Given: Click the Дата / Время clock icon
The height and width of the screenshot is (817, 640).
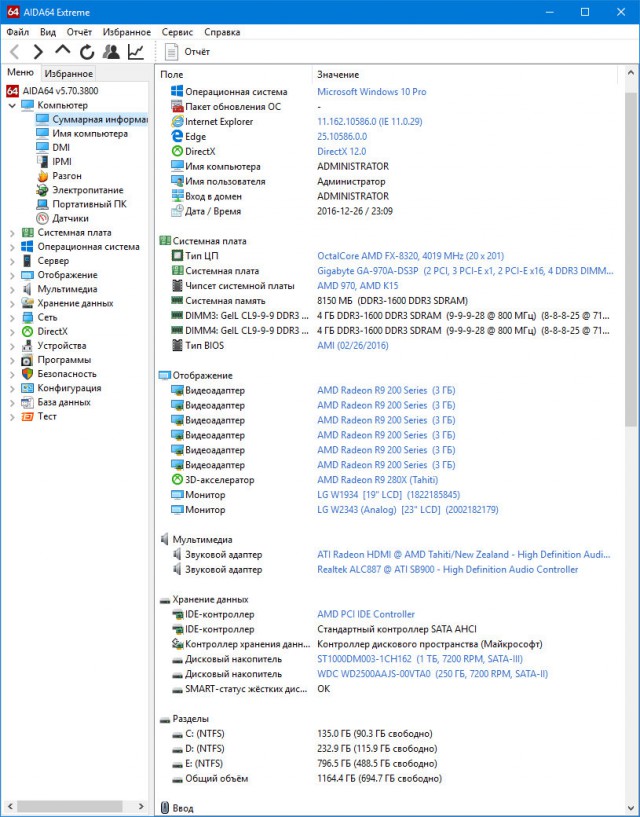Looking at the screenshot, I should [177, 212].
